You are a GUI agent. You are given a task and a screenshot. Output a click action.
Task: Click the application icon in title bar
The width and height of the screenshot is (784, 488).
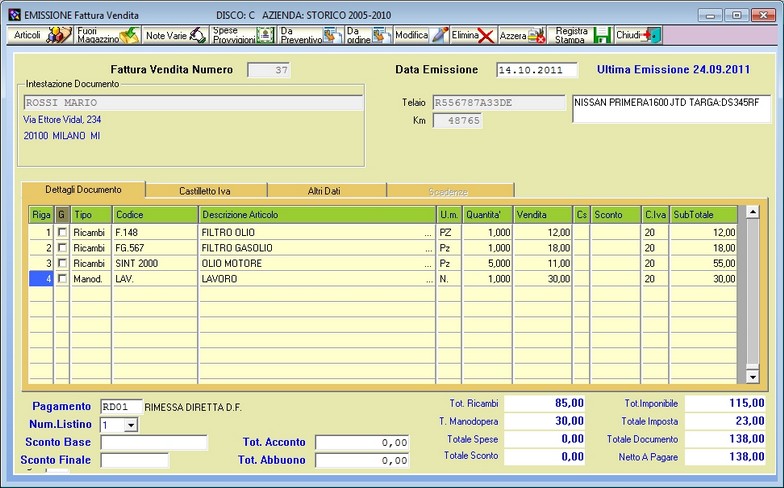tap(14, 15)
